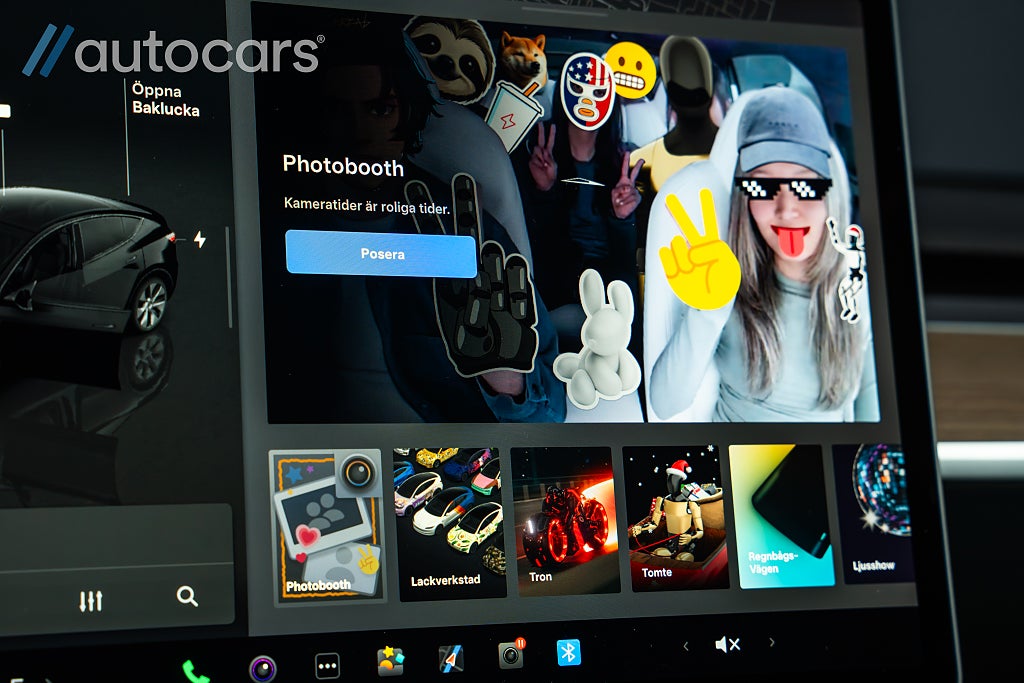Decrease volume with left chevron

[685, 647]
